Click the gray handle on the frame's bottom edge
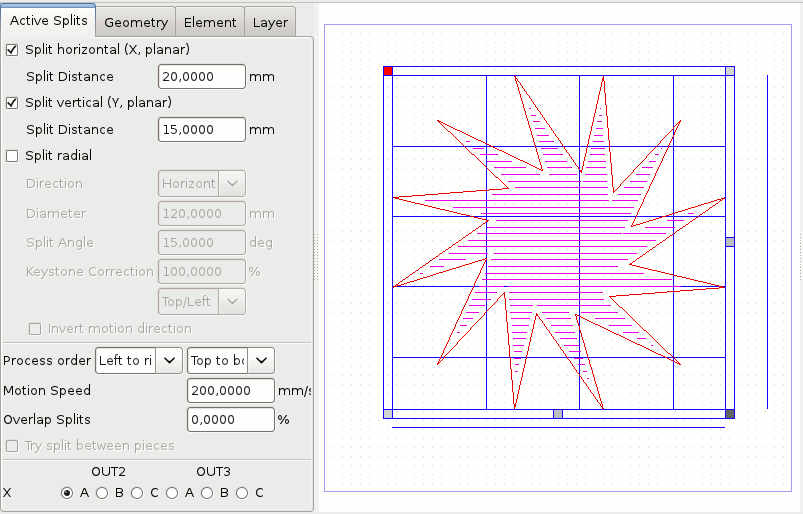Image resolution: width=803 pixels, height=514 pixels. pyautogui.click(x=558, y=413)
